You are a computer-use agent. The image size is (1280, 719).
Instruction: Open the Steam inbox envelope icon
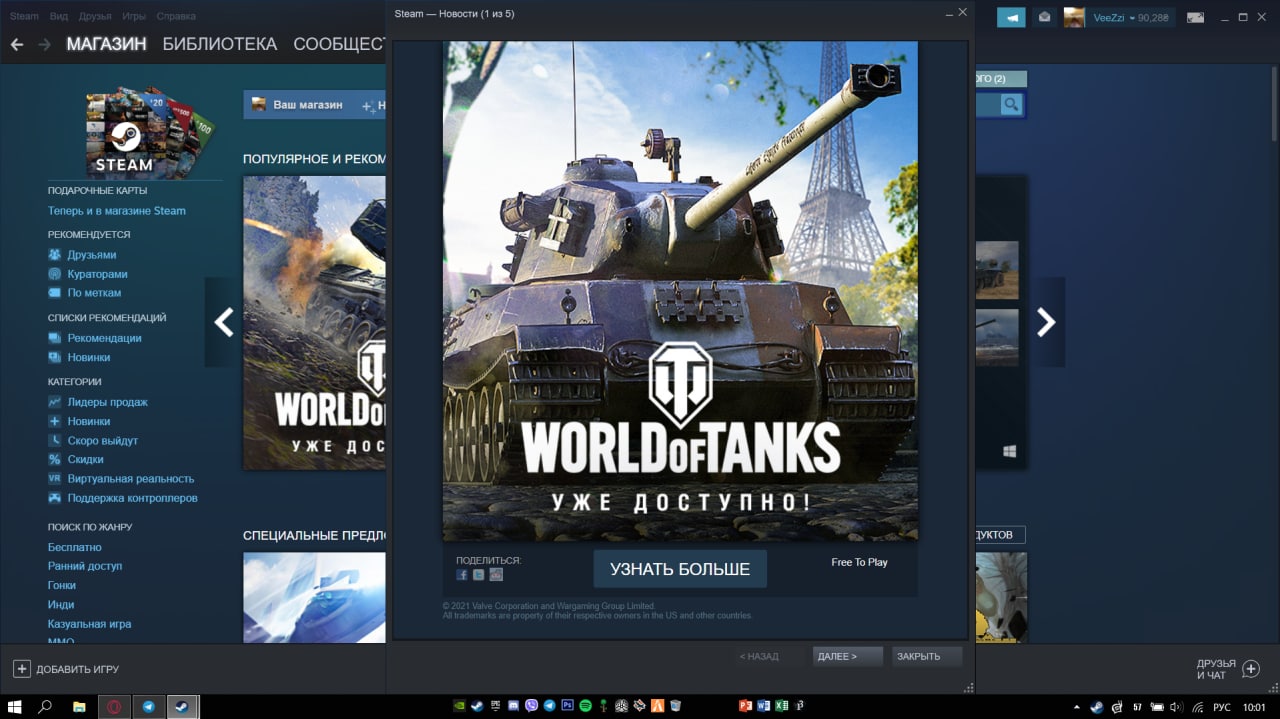pos(1044,17)
